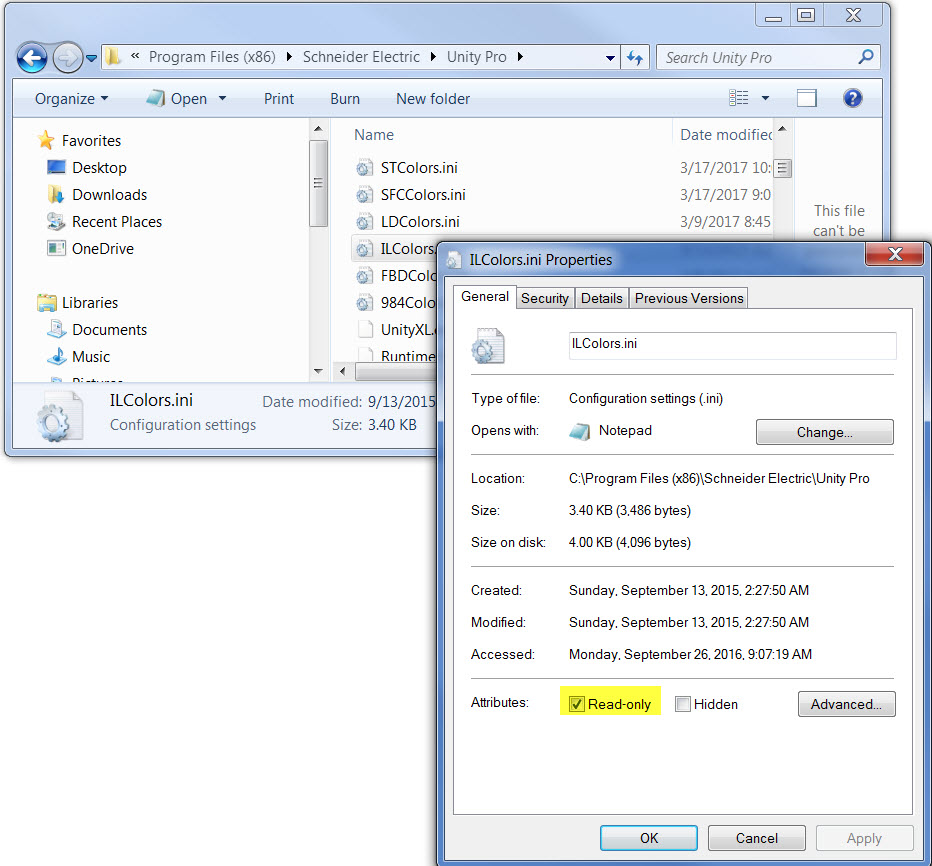Uncheck the Read-only checkbox
The height and width of the screenshot is (866, 932).
coord(576,704)
